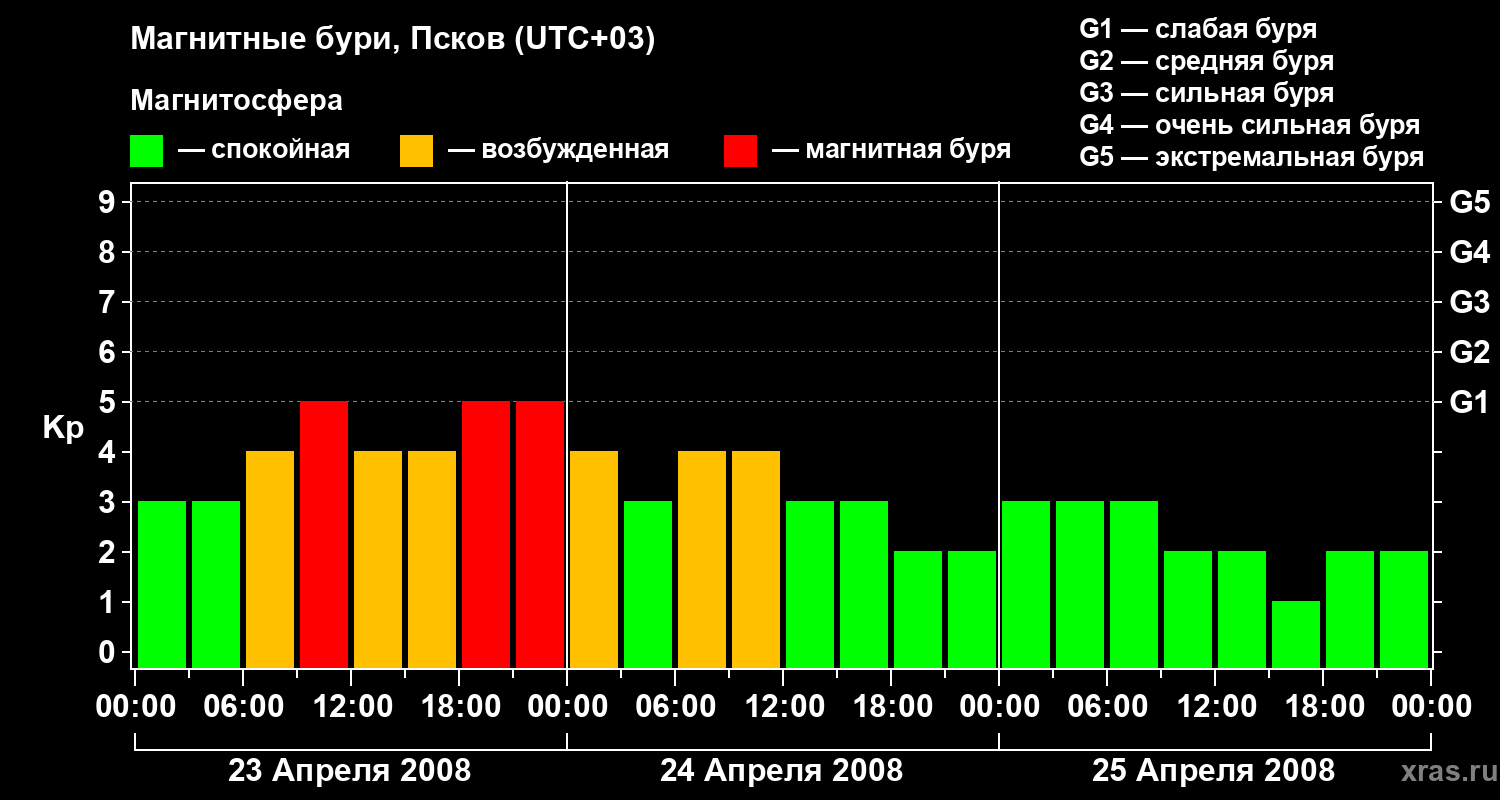The width and height of the screenshot is (1500, 800).
Task: Click the G1 tick label on the right axis
Action: [x=1469, y=402]
